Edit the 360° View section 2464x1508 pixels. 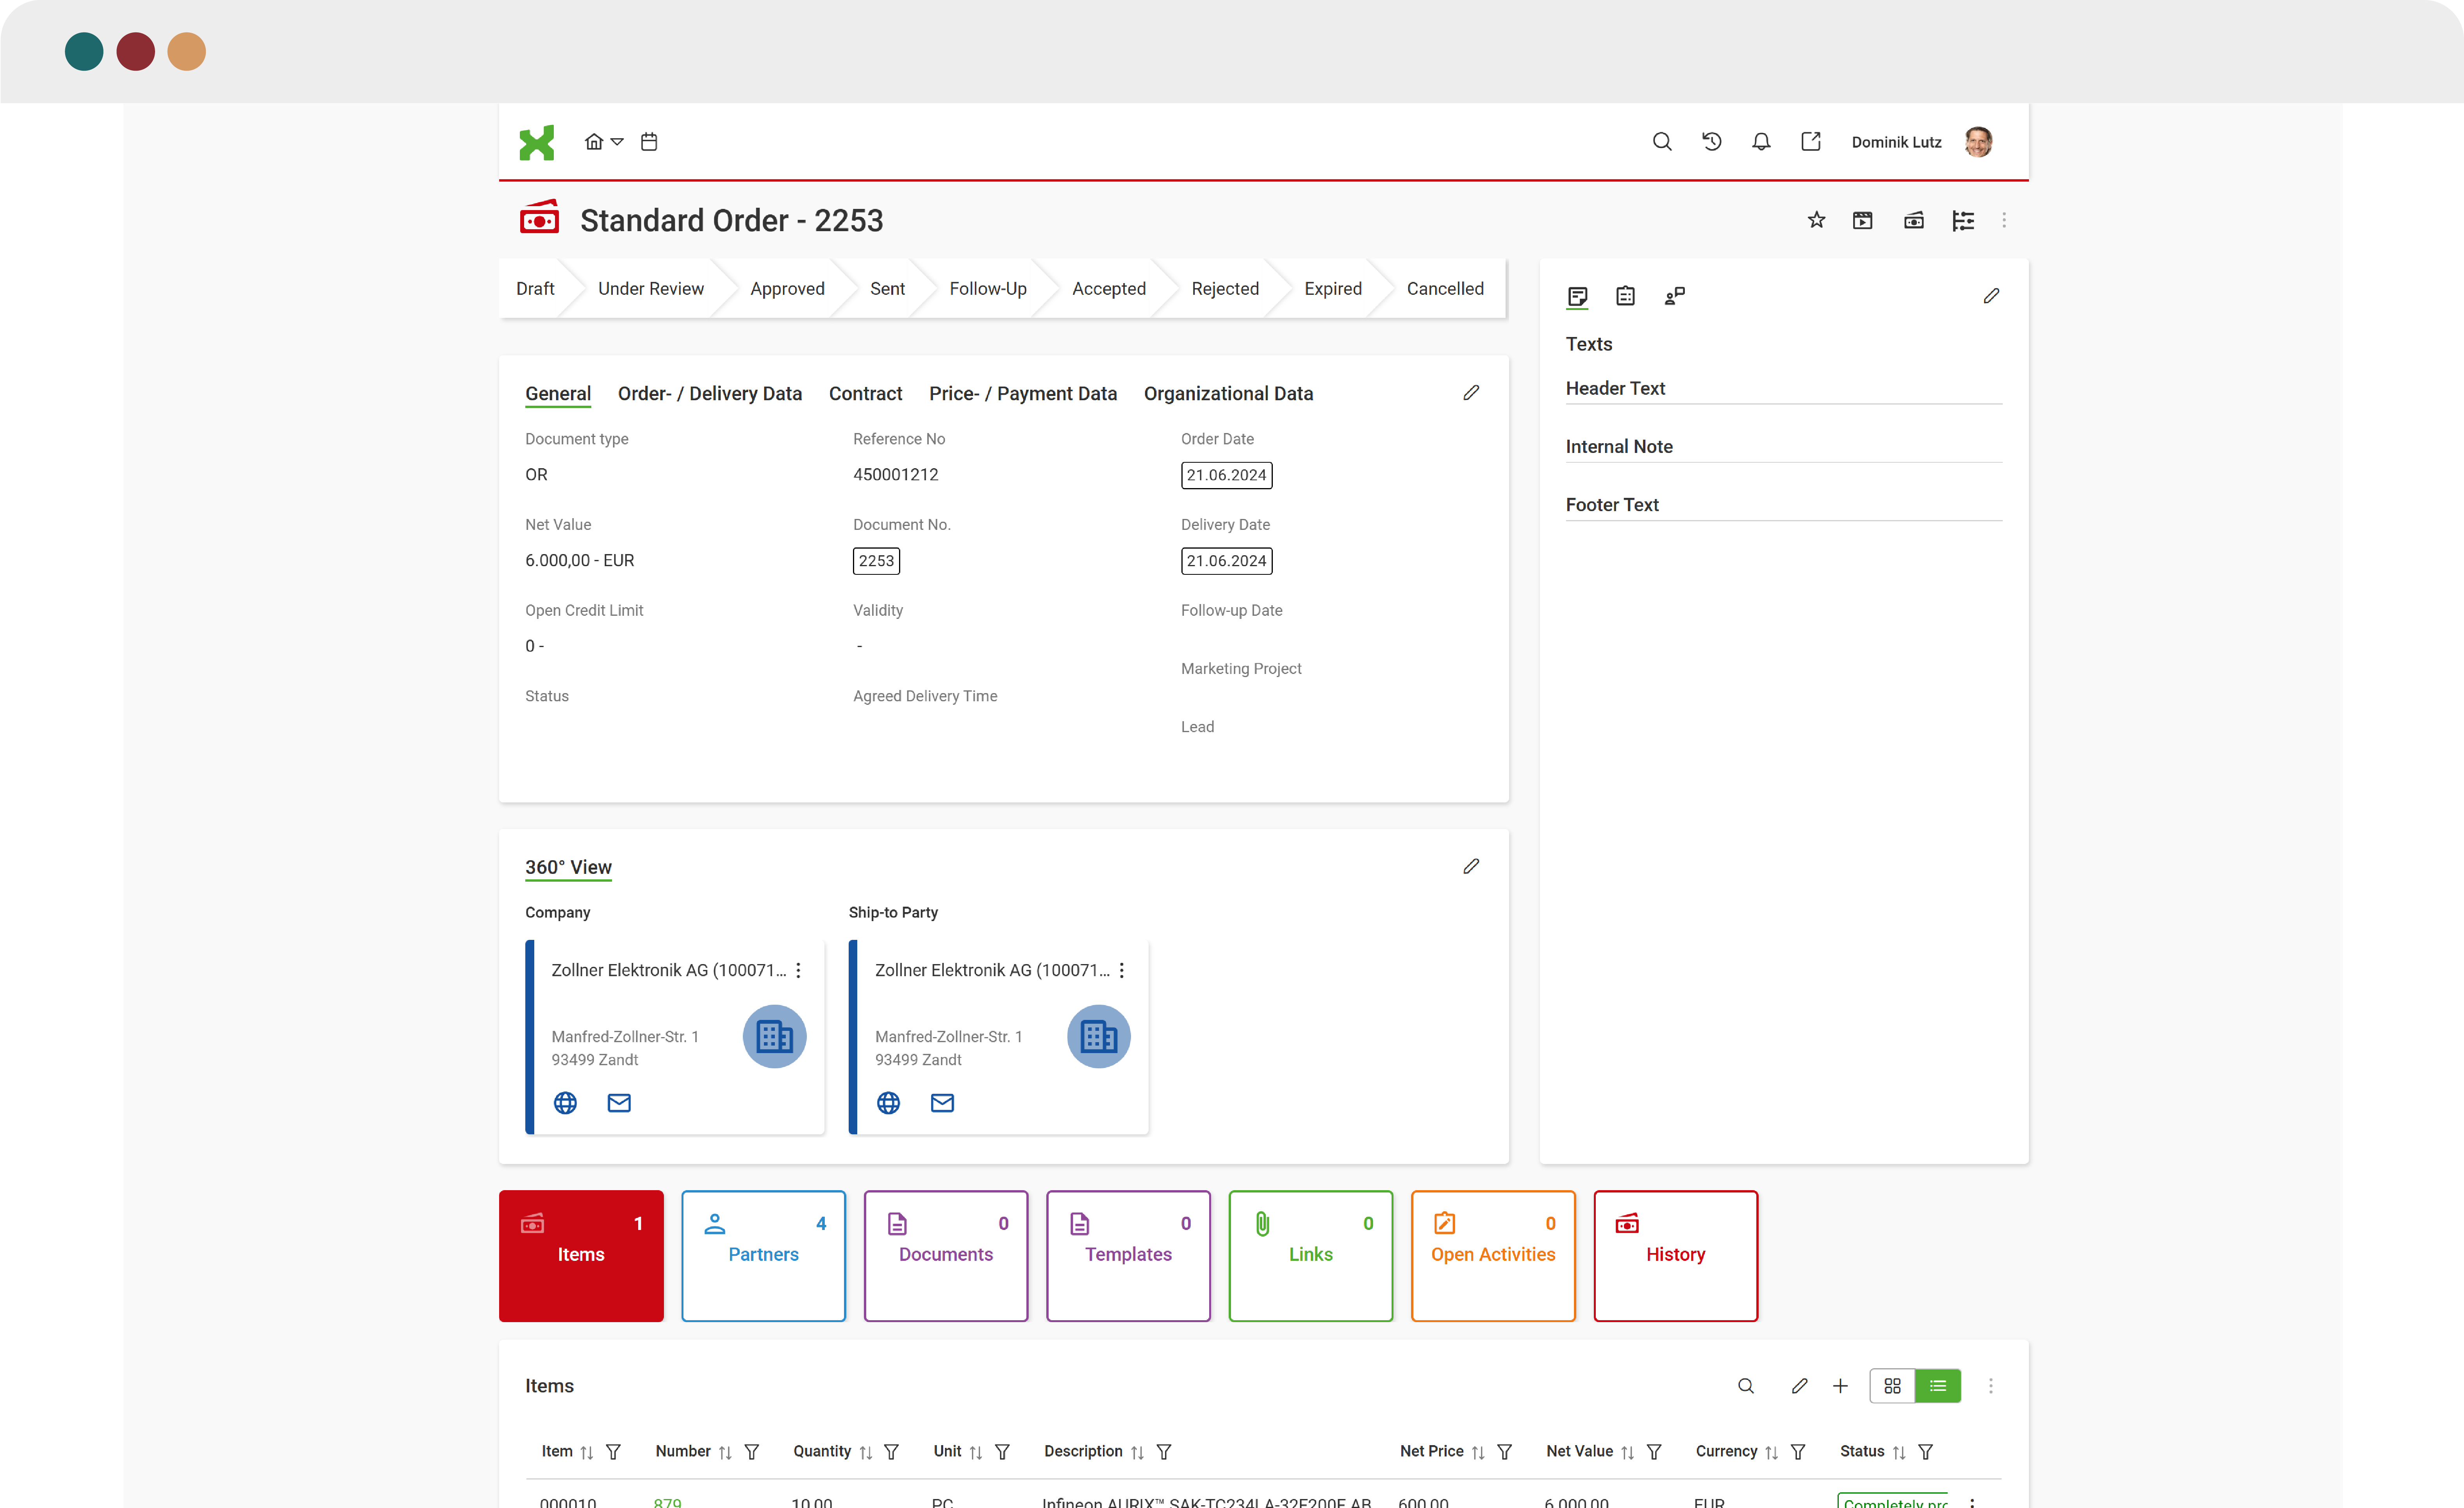pyautogui.click(x=1471, y=866)
